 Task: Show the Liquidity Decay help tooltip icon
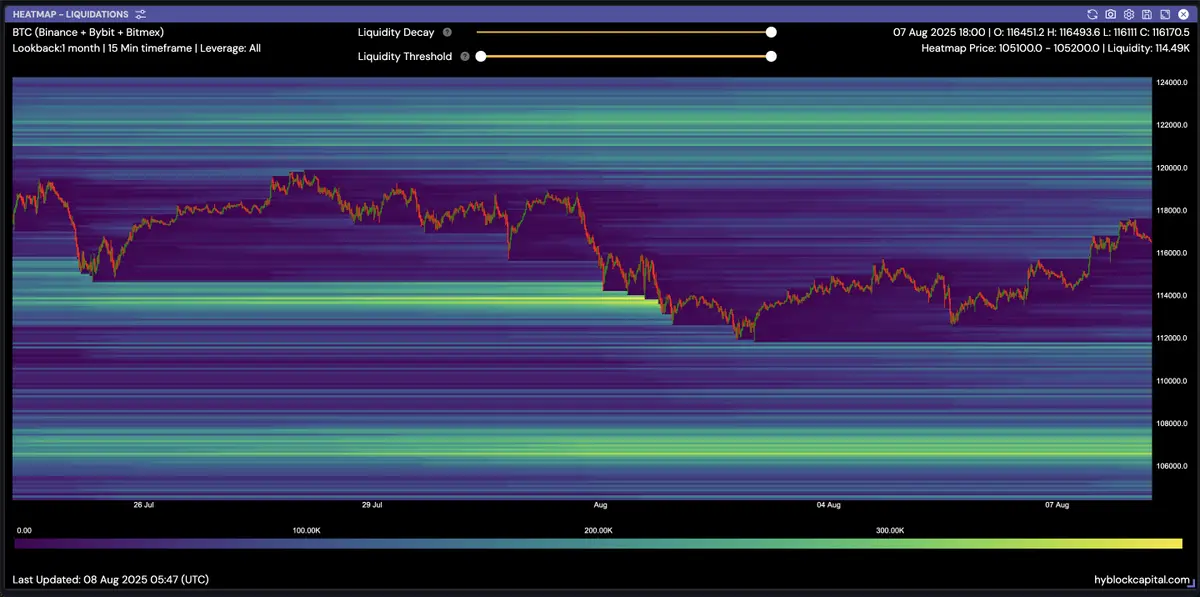[x=447, y=32]
